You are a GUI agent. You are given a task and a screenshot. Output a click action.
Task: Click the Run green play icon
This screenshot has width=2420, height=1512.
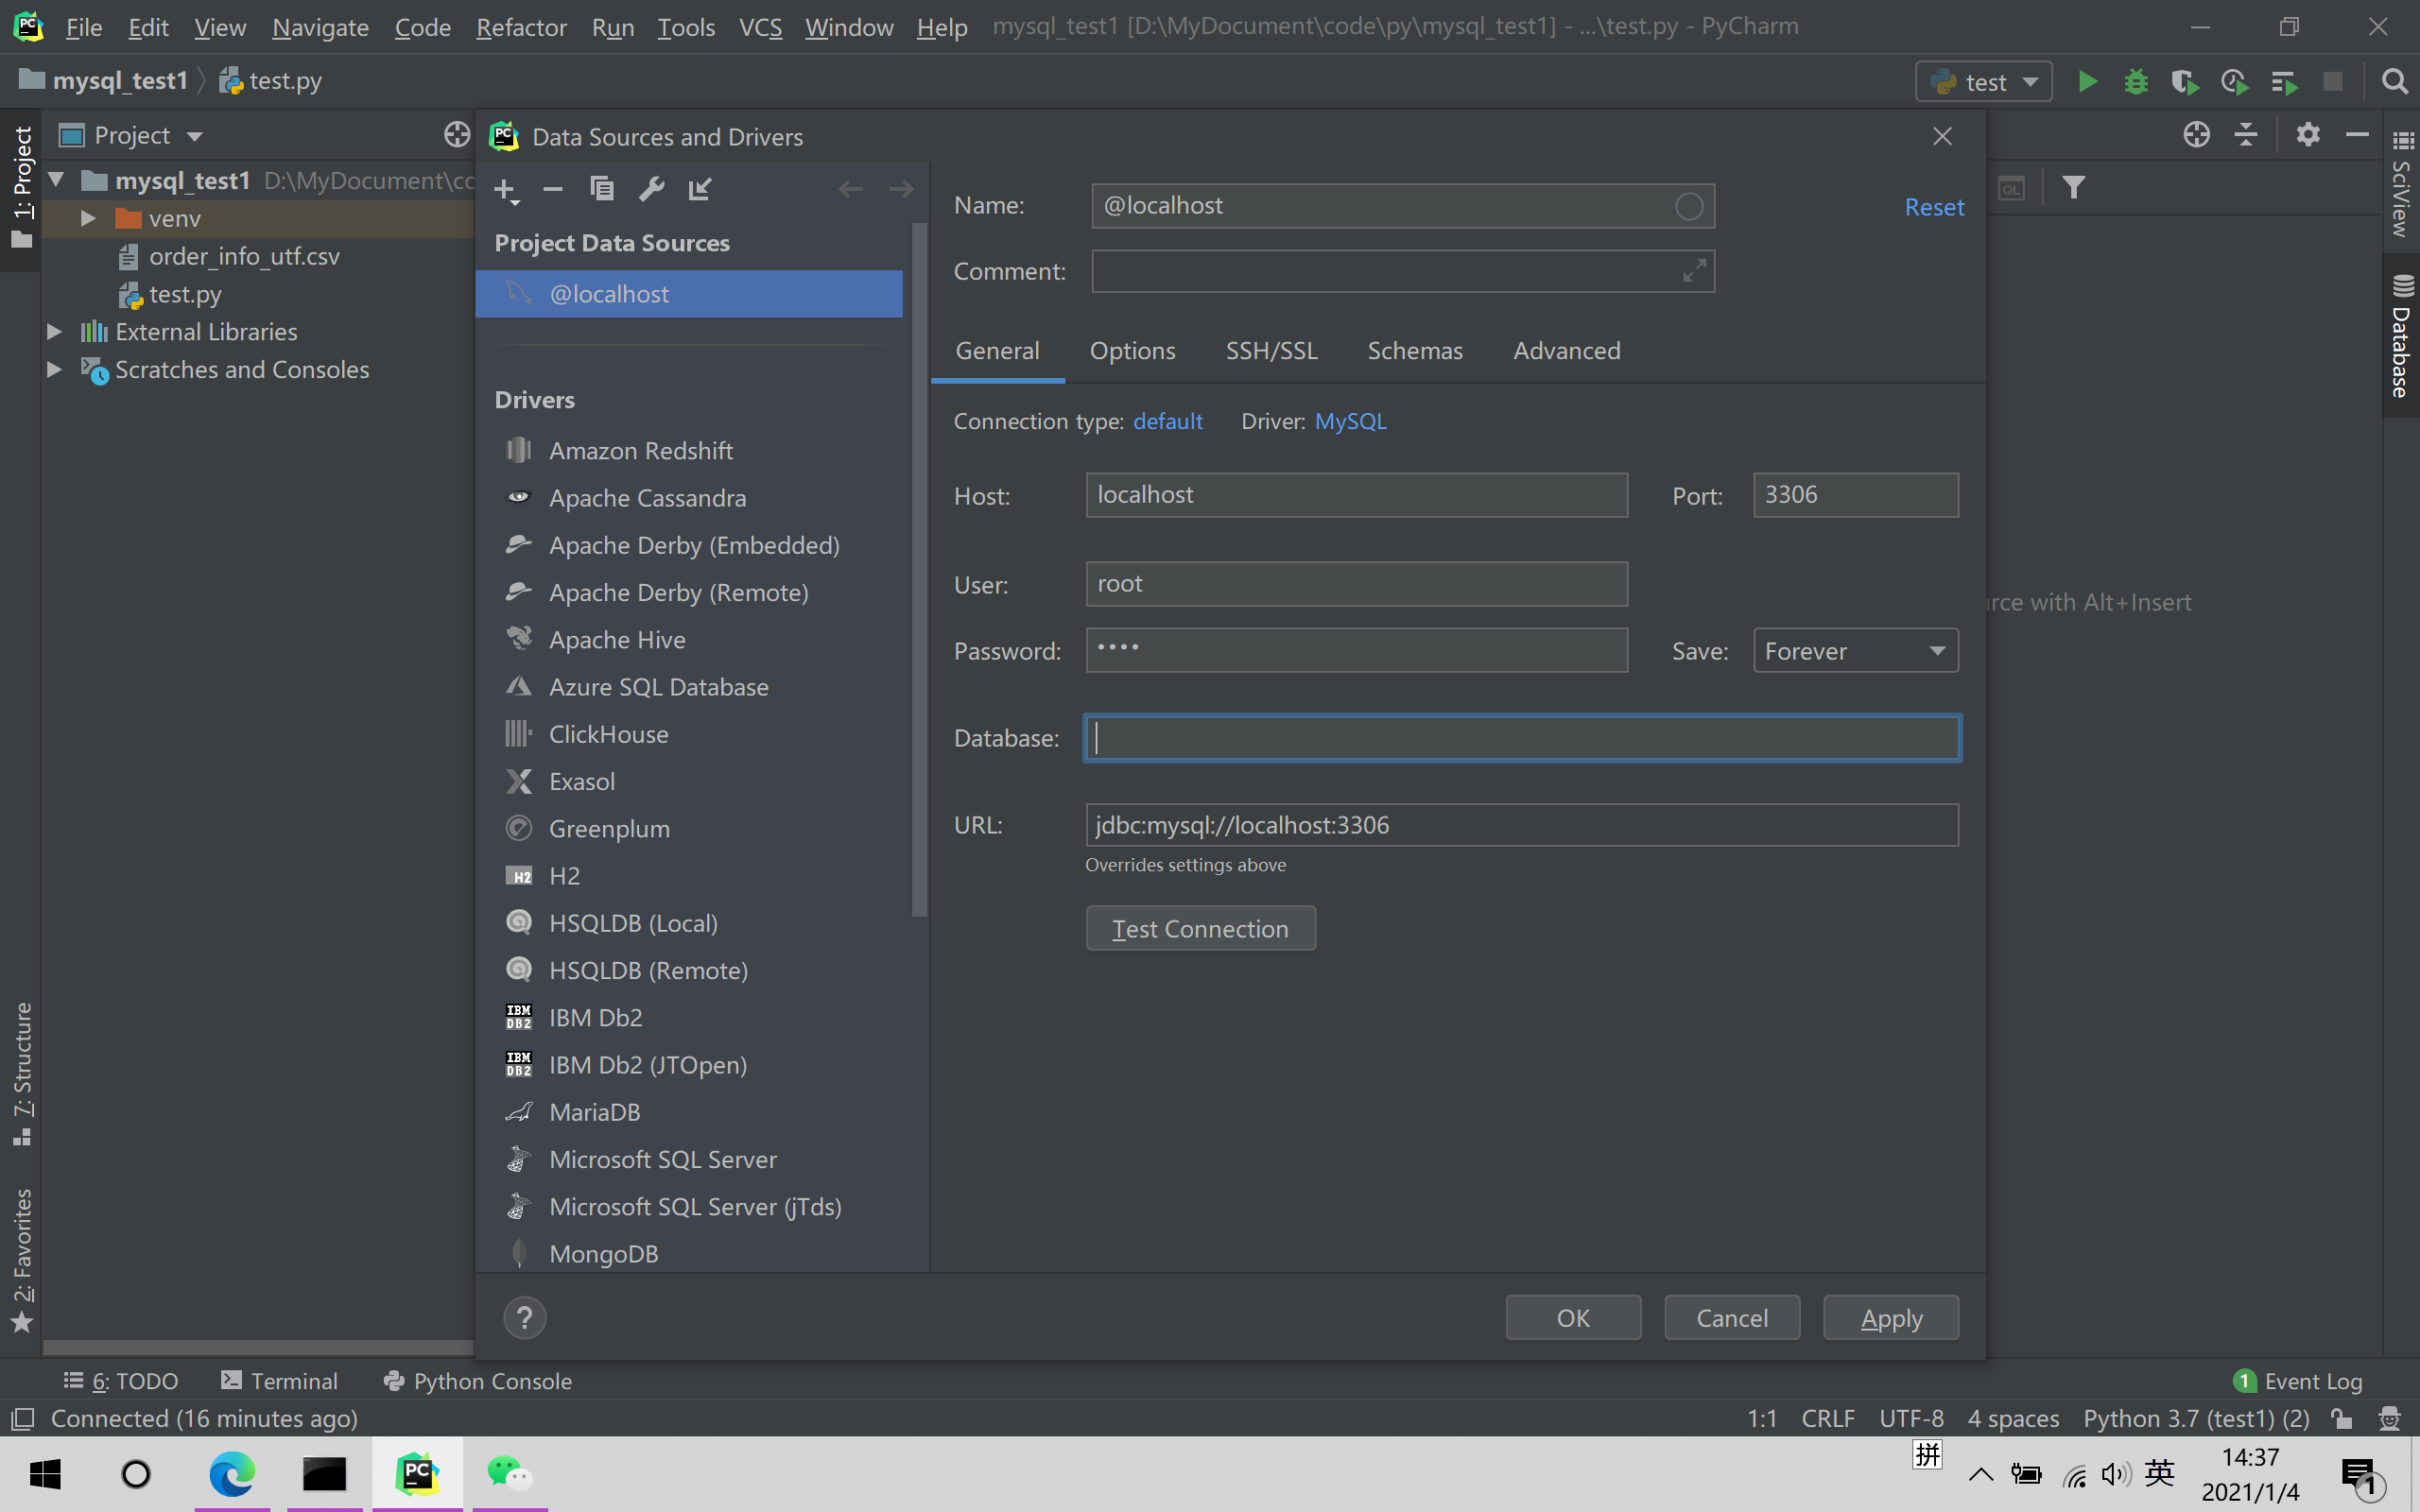(x=2087, y=82)
